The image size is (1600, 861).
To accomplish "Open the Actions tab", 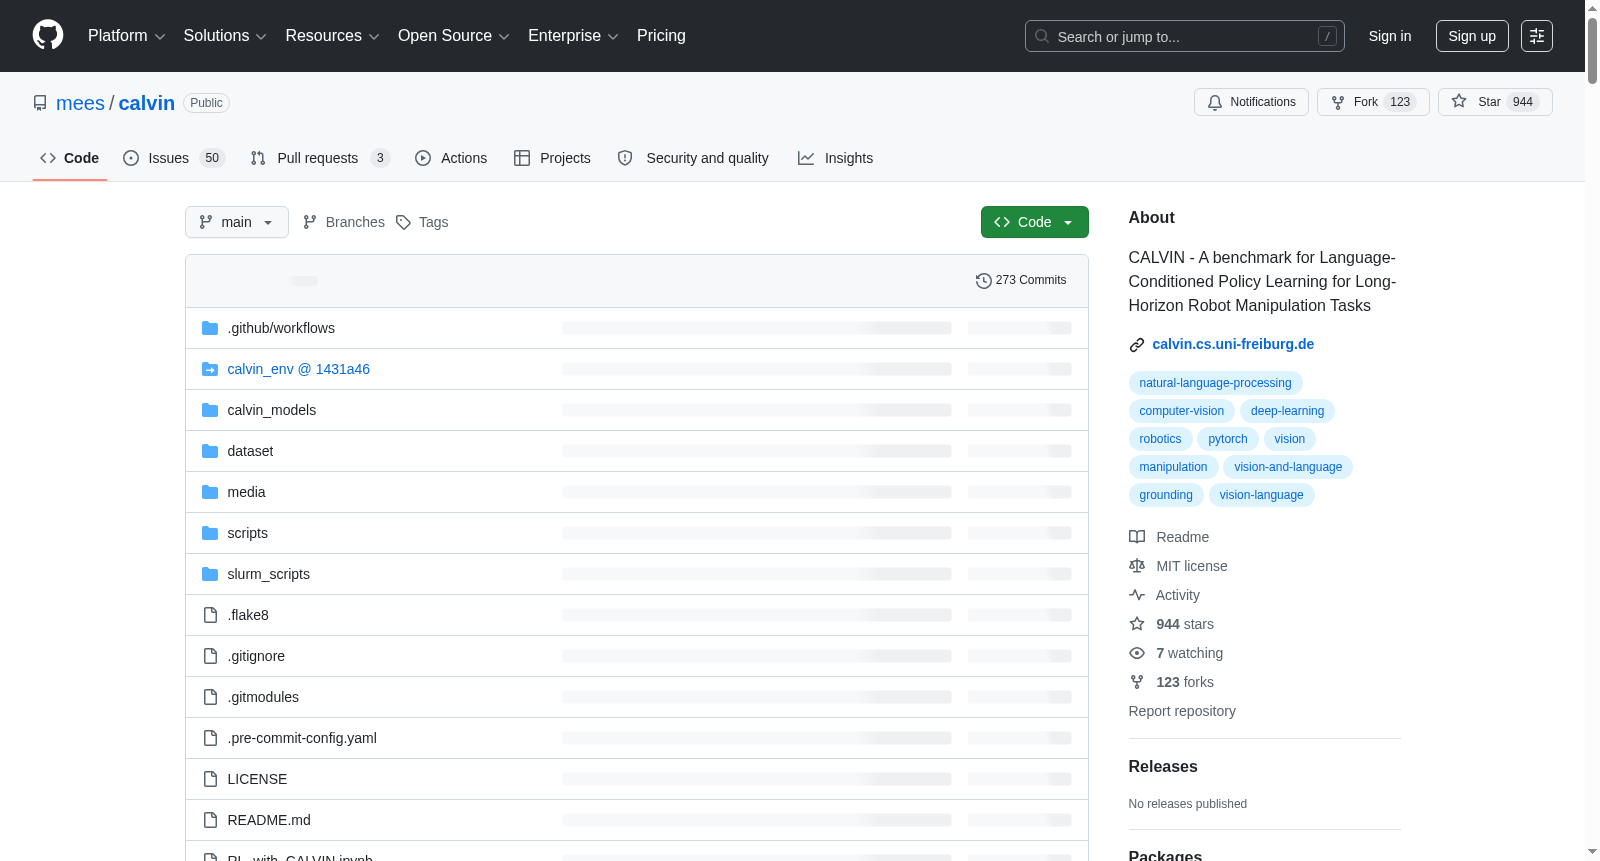I will pos(451,158).
